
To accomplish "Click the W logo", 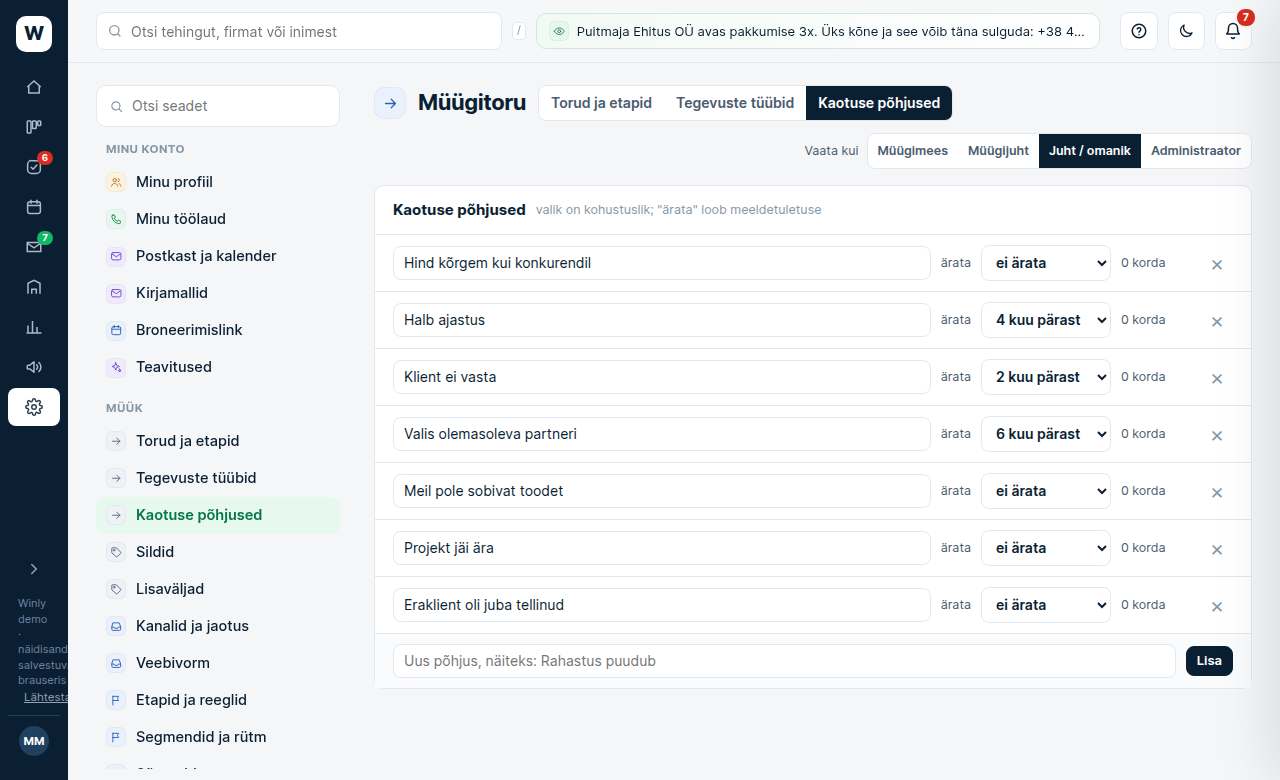I will click(34, 34).
